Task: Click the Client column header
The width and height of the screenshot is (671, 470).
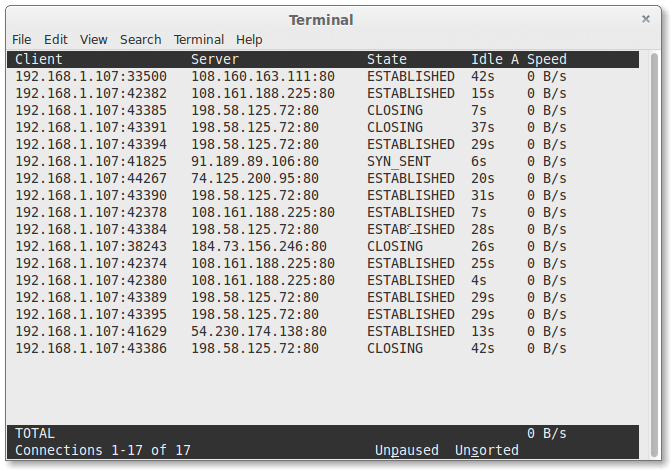Action: tap(39, 60)
